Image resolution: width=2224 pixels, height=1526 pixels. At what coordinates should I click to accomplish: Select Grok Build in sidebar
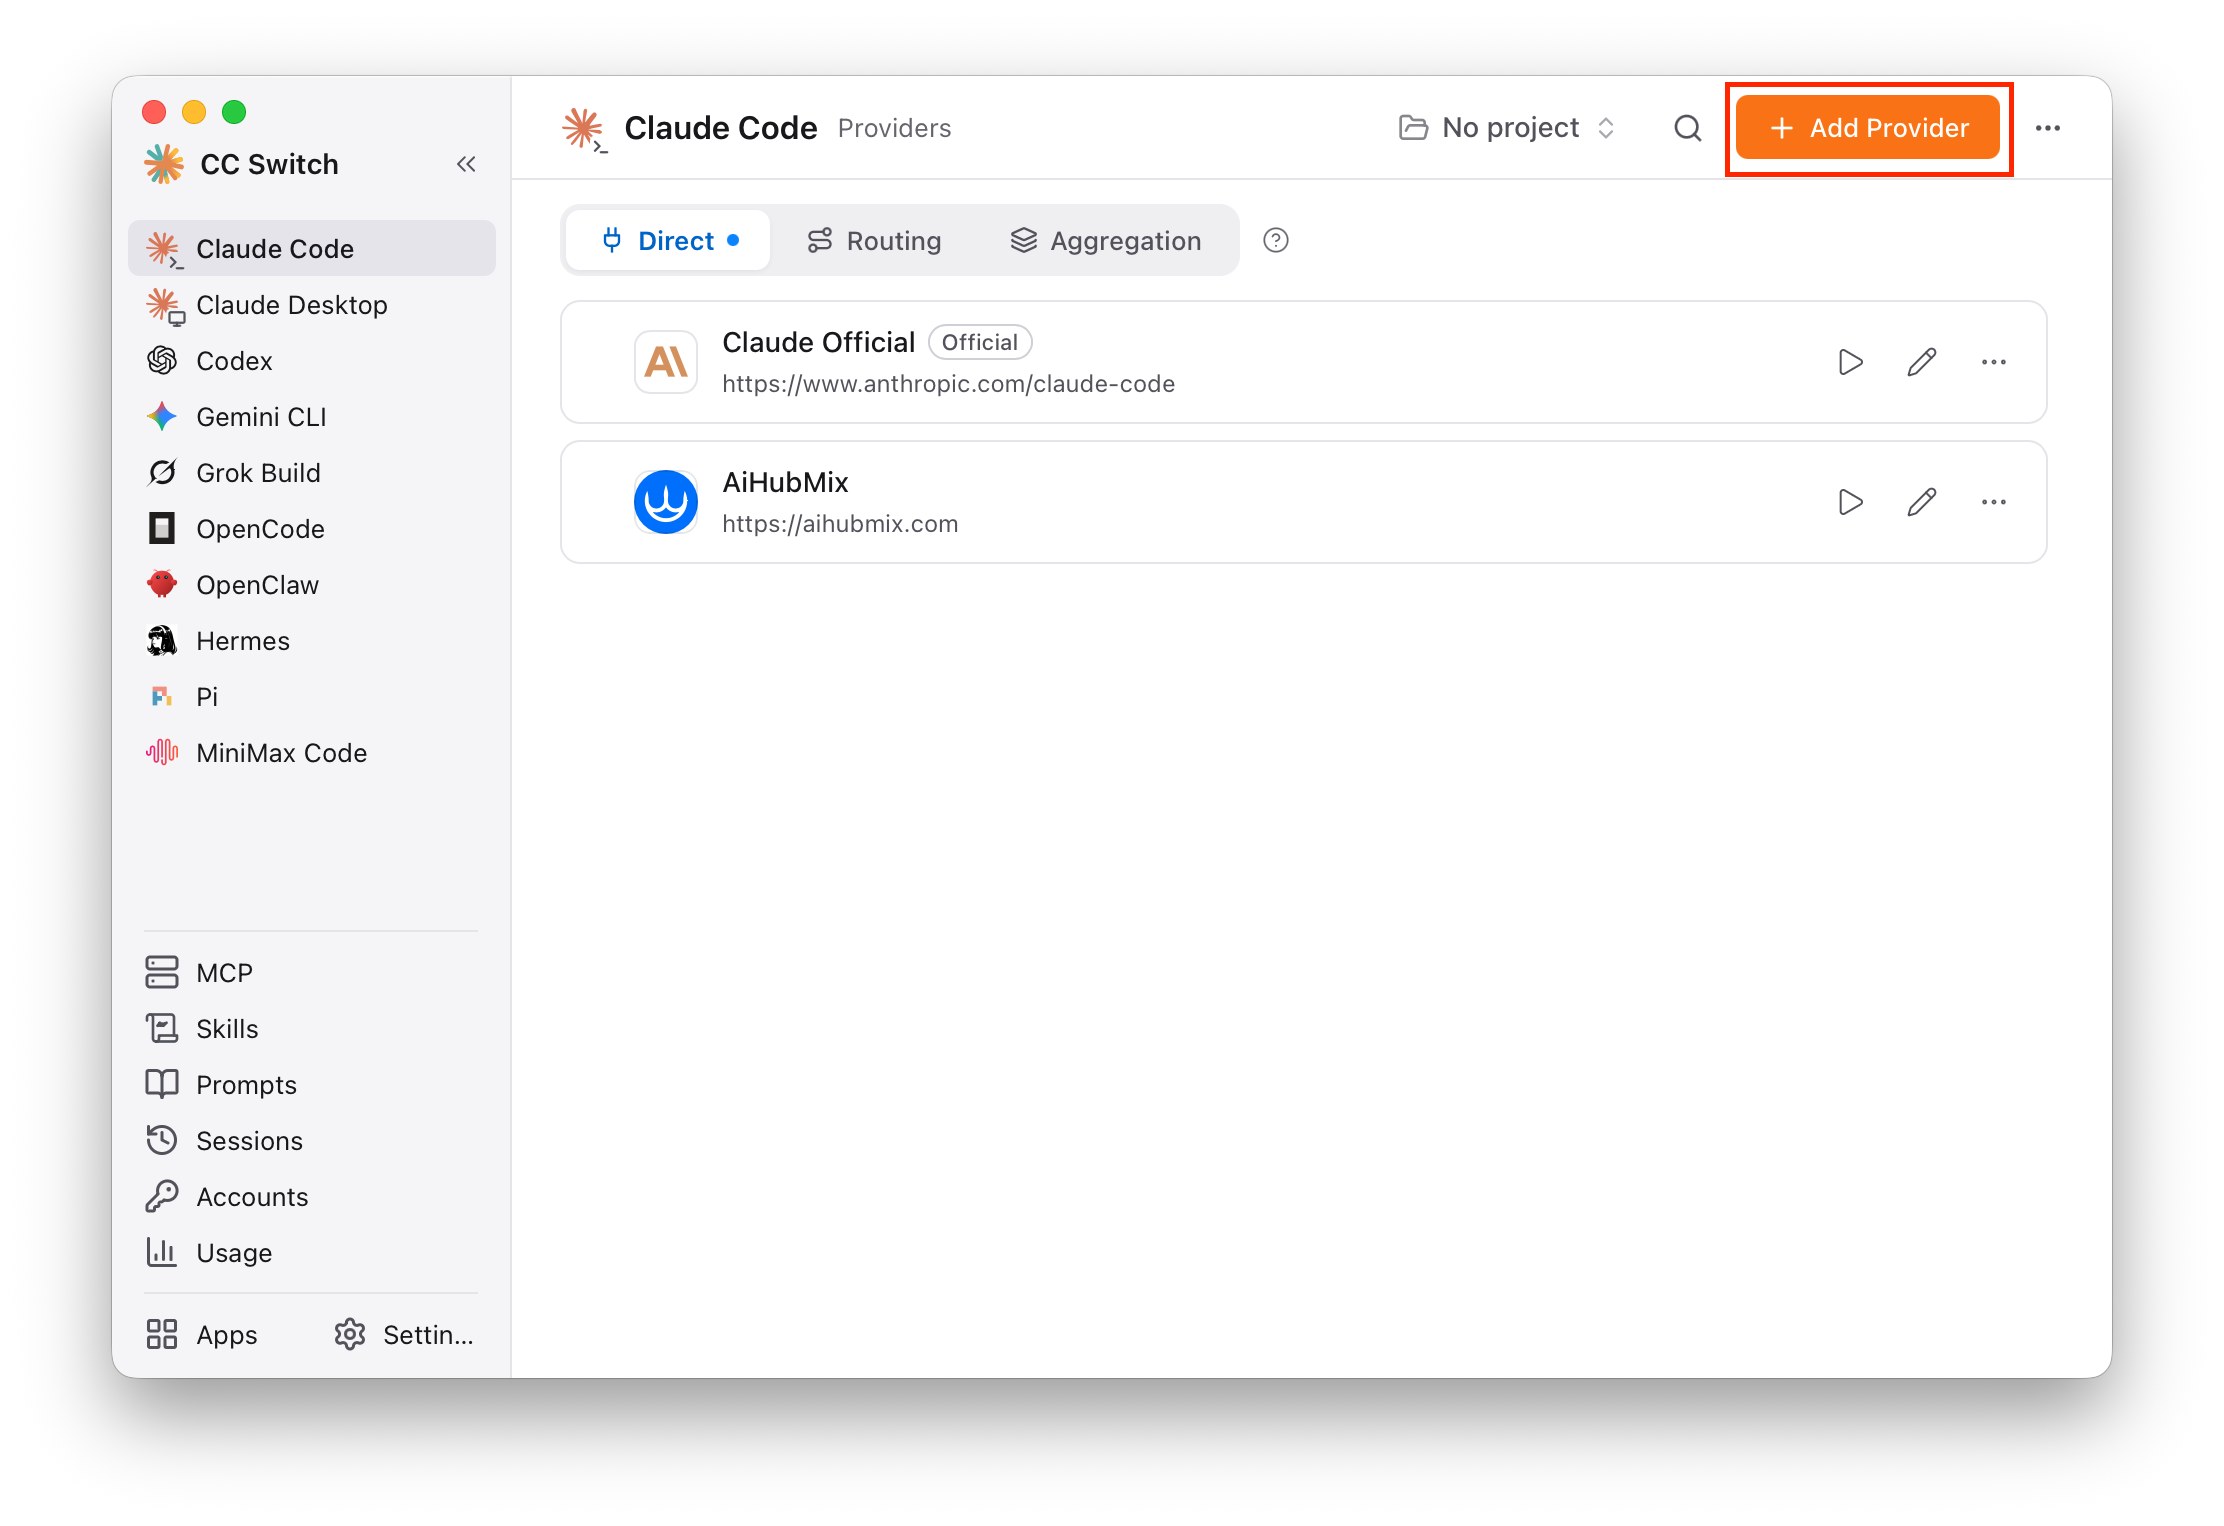pos(312,473)
